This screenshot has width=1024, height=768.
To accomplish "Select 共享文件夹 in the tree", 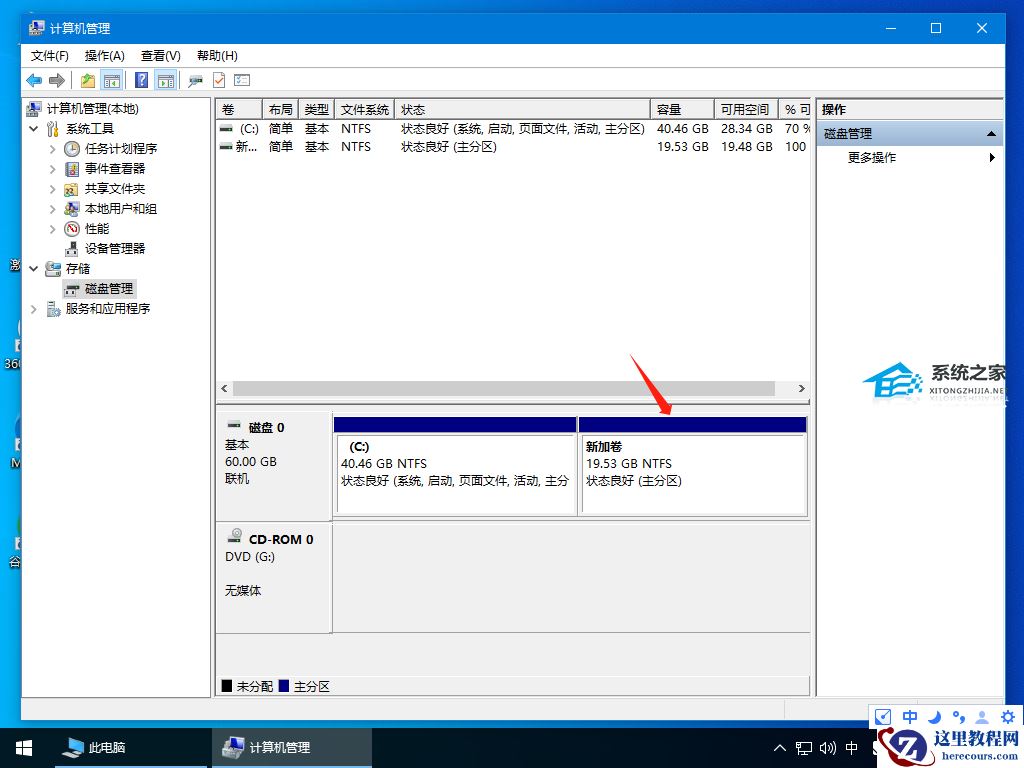I will coord(115,189).
